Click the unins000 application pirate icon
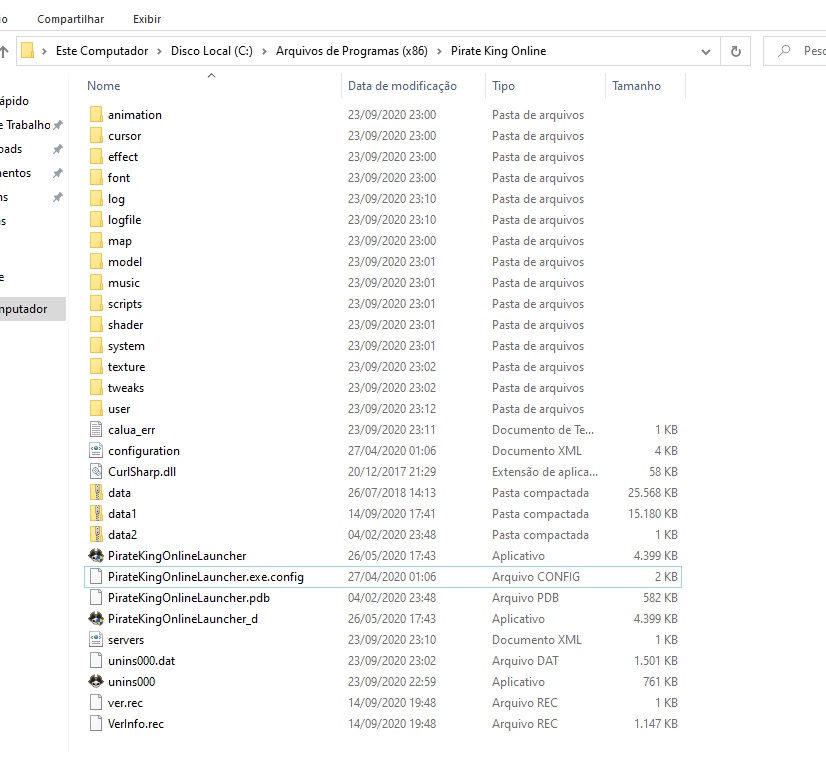This screenshot has height=775, width=826. point(96,681)
